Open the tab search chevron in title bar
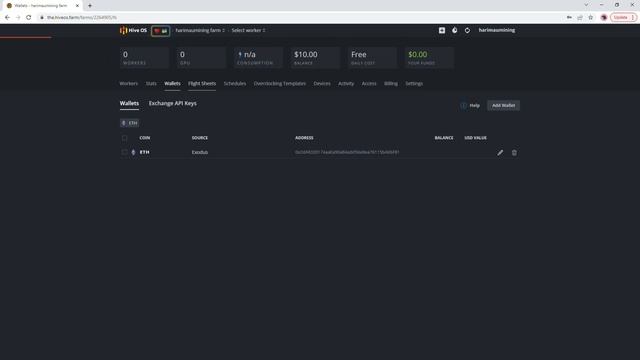Viewport: 640px width, 360px height. pos(586,5)
